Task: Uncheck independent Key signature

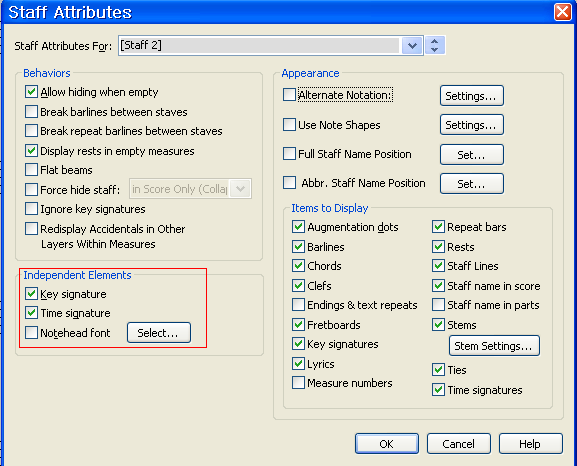Action: point(31,294)
